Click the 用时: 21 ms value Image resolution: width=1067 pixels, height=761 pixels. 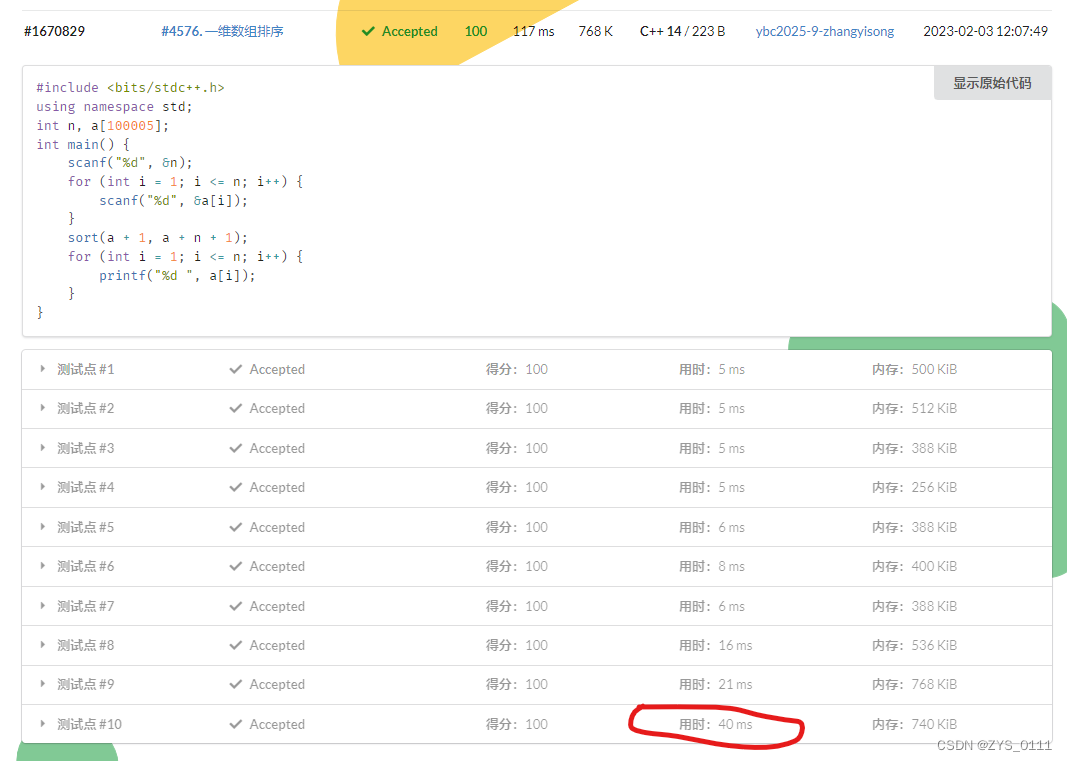716,683
